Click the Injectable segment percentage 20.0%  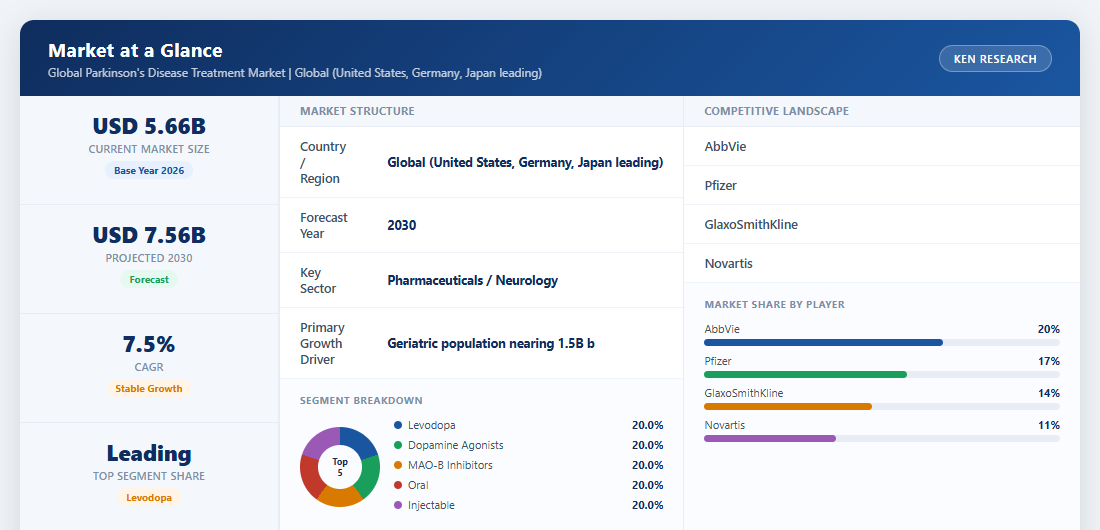pos(648,505)
